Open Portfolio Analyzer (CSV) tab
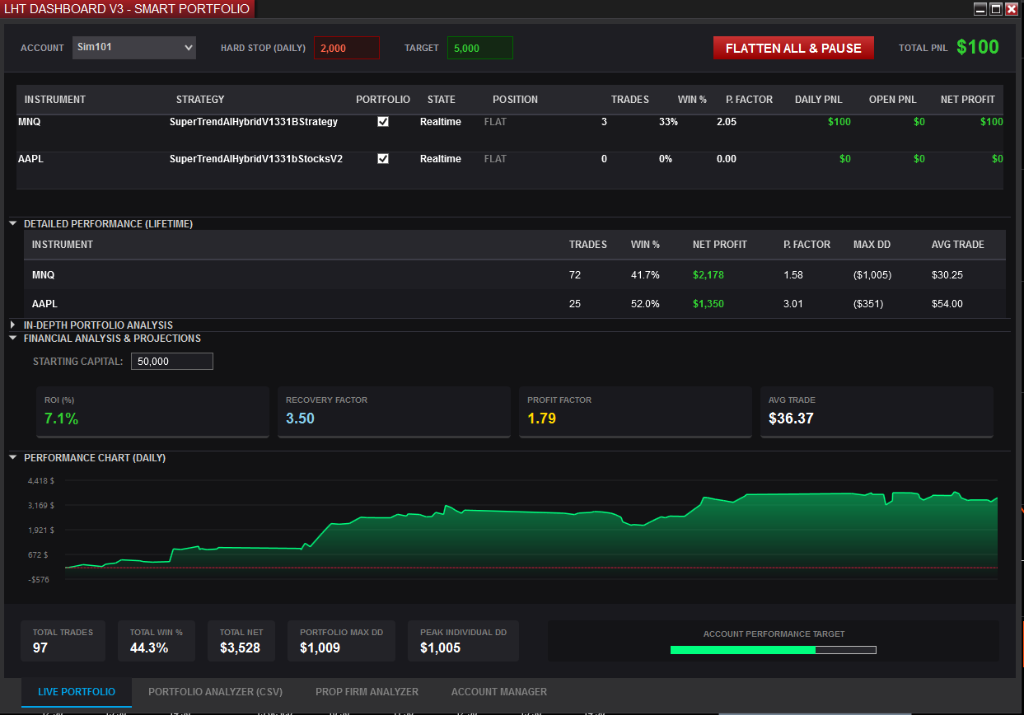Screen dimensions: 1024x715 tap(216, 691)
